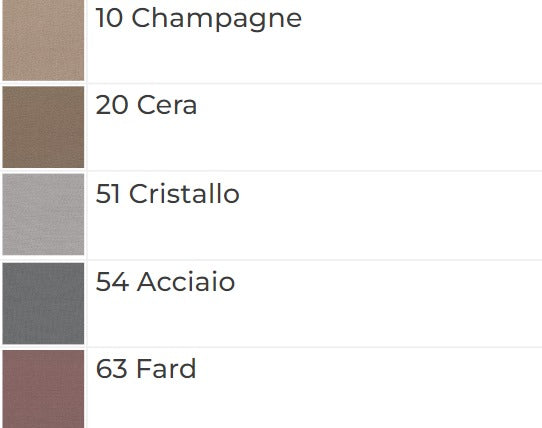Click the "51 Cristallo" text label
The height and width of the screenshot is (428, 542).
click(x=167, y=194)
